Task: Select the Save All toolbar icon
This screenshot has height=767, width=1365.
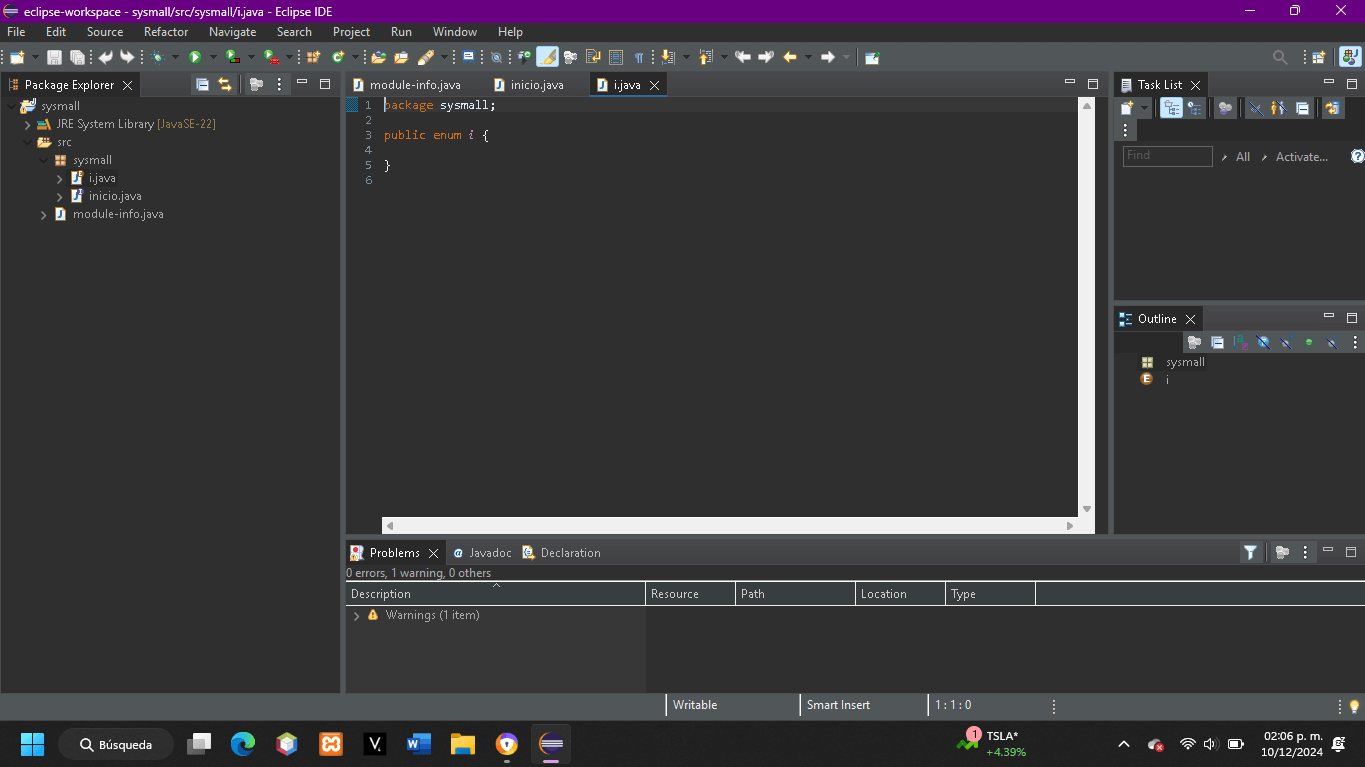Action: point(77,57)
